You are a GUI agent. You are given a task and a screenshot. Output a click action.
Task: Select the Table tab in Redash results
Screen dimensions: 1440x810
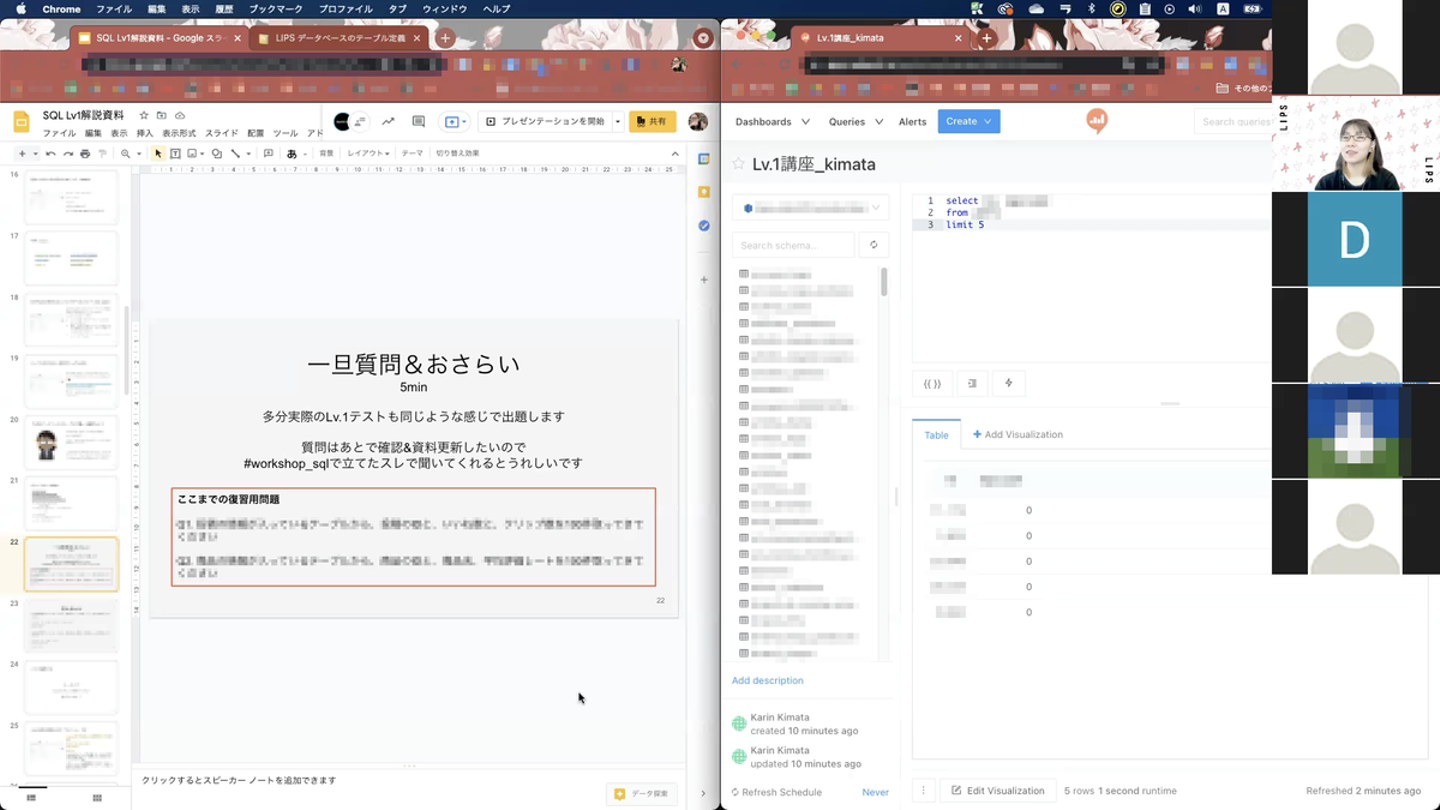pyautogui.click(x=936, y=435)
